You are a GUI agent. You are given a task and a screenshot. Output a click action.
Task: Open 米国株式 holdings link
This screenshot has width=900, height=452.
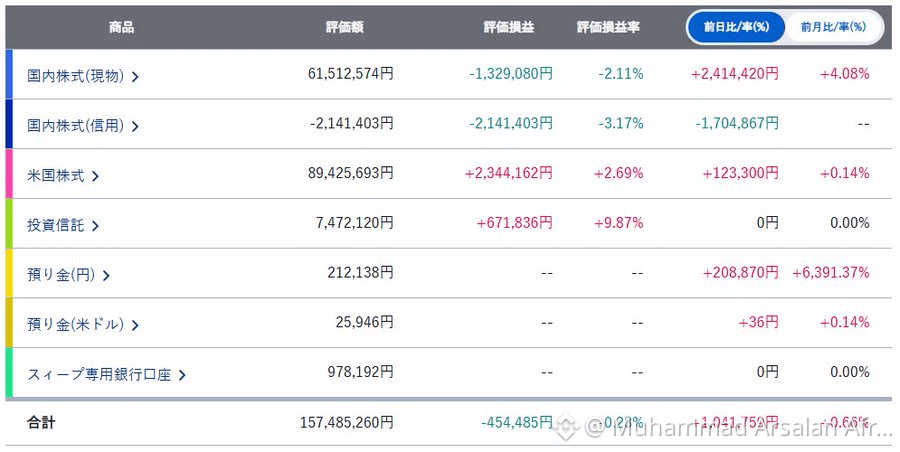click(x=56, y=175)
